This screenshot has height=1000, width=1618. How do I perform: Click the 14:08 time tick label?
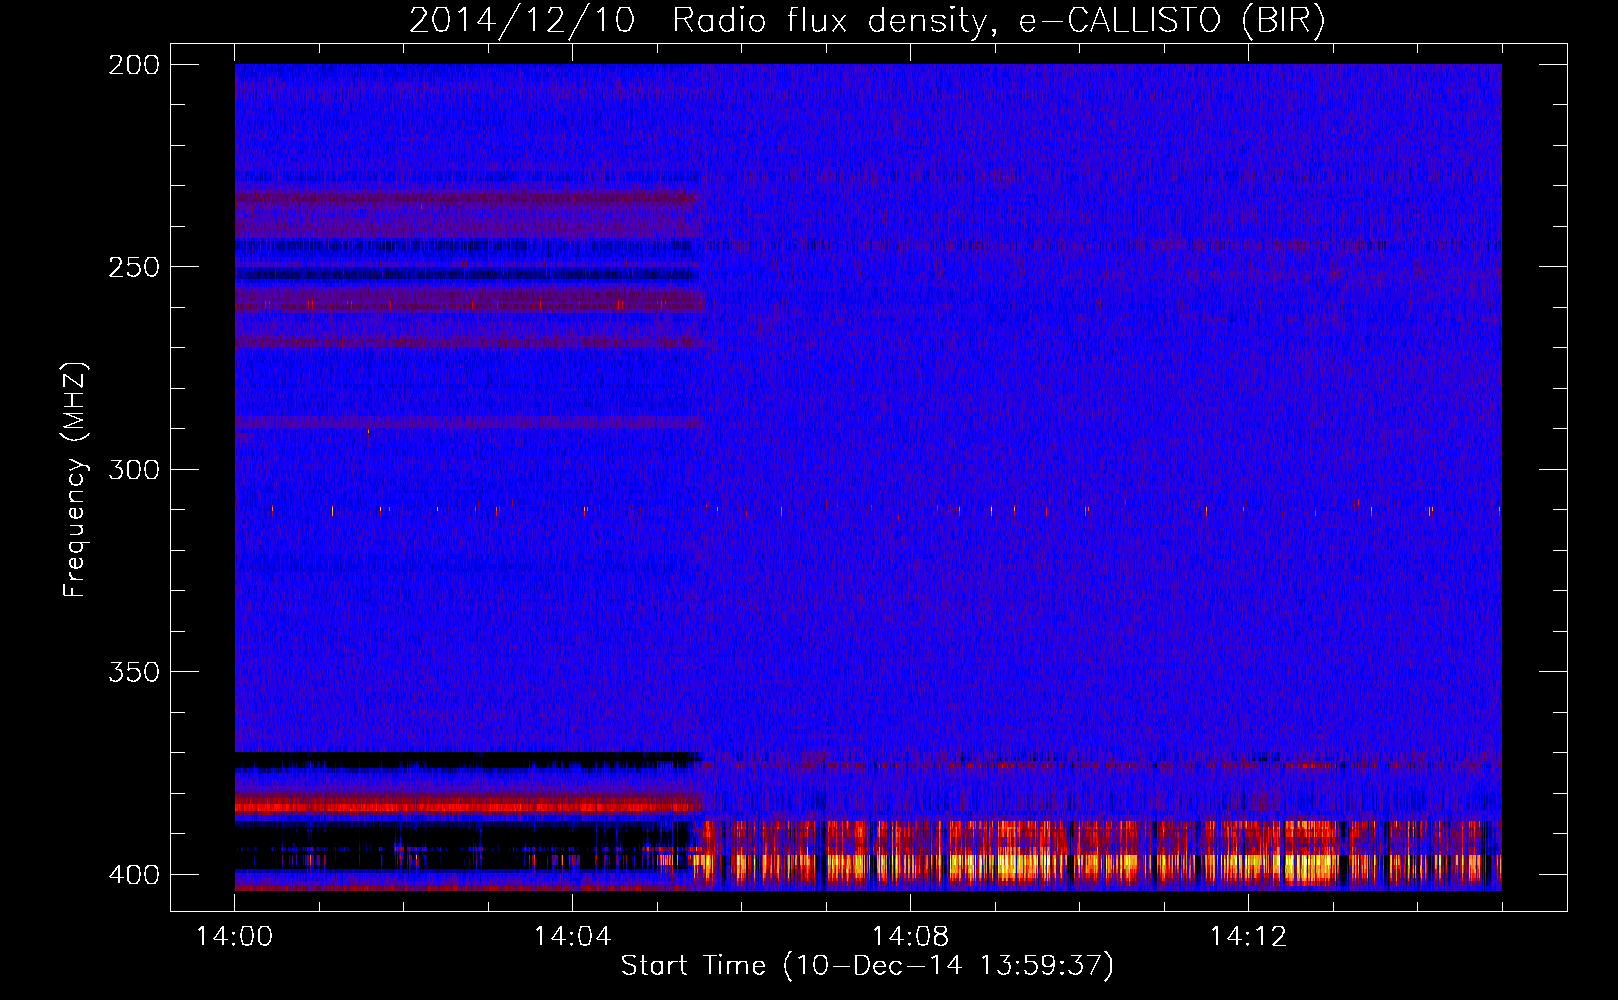pyautogui.click(x=910, y=937)
